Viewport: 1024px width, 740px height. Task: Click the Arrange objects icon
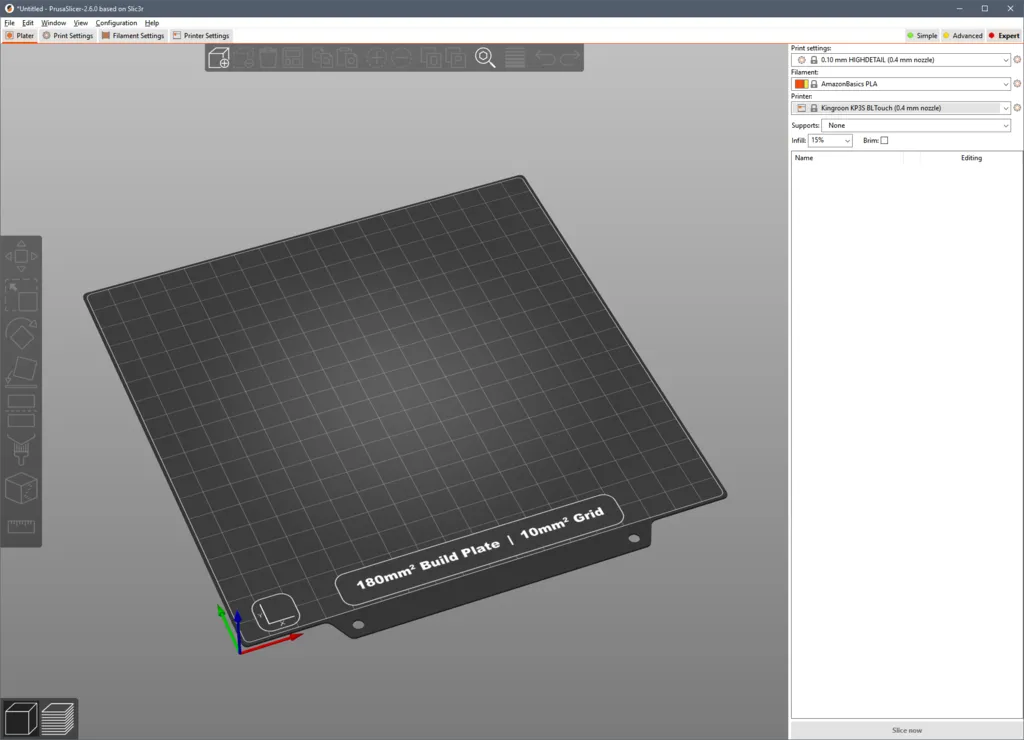click(293, 58)
